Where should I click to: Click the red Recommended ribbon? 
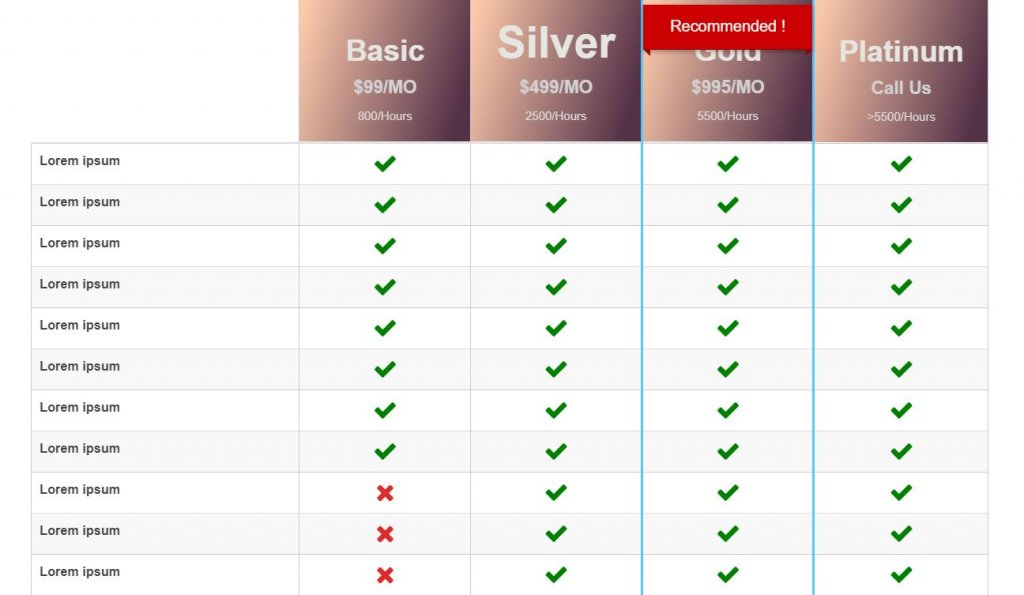point(728,27)
